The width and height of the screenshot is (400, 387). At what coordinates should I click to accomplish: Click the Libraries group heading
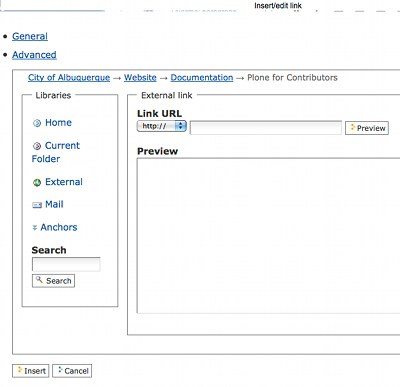53,95
